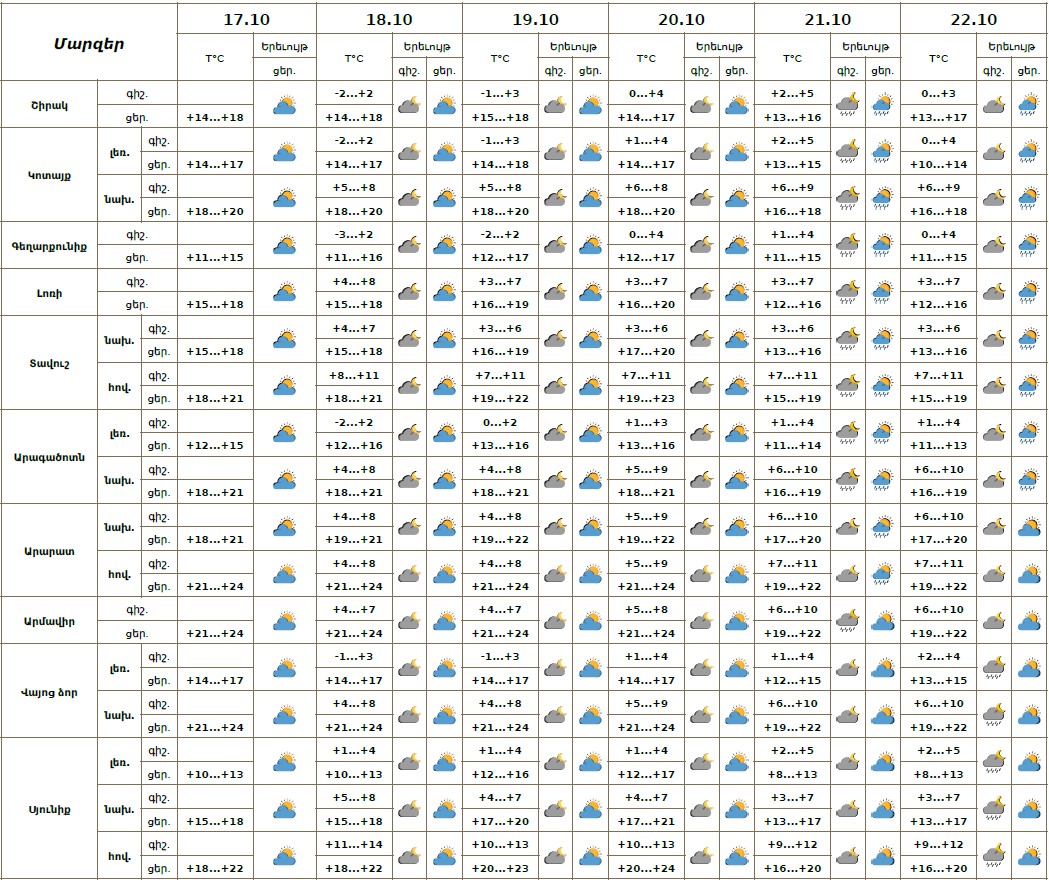Click Շիրակ daytime weather icon for 17.10
This screenshot has width=1049, height=882.
[x=285, y=104]
